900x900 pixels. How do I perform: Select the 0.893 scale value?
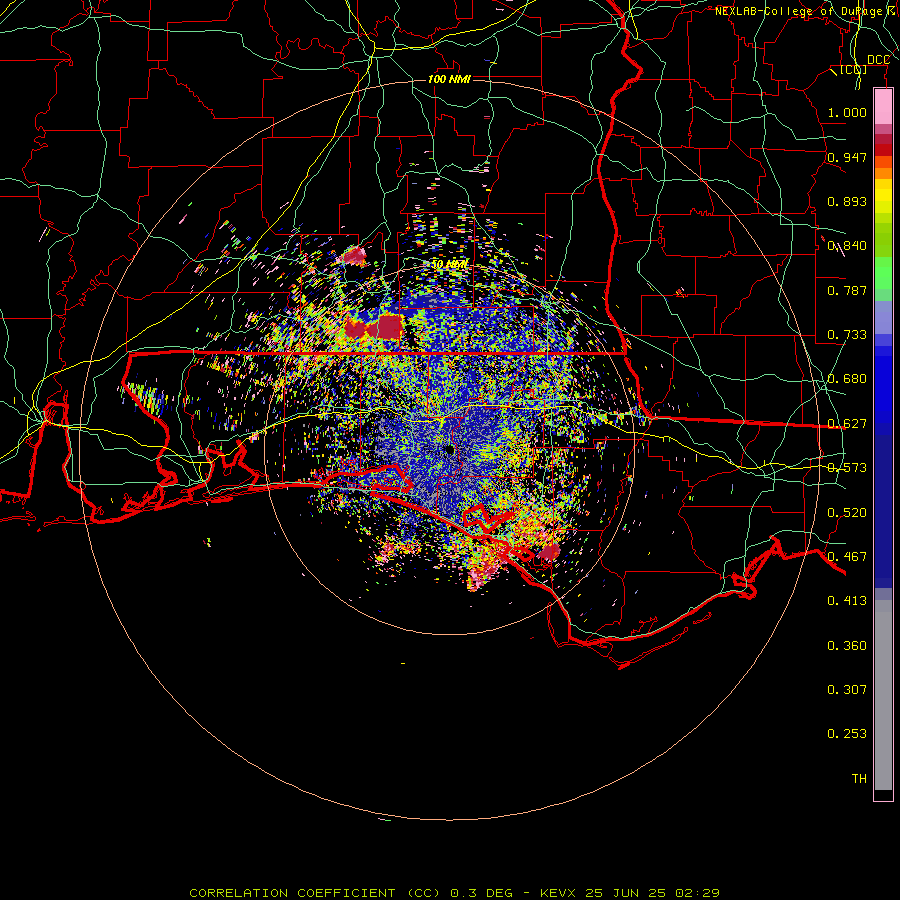[x=847, y=201]
